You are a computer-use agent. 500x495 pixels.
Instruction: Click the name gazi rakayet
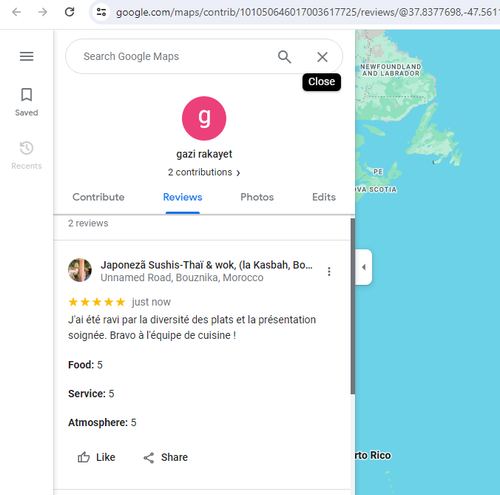204,154
